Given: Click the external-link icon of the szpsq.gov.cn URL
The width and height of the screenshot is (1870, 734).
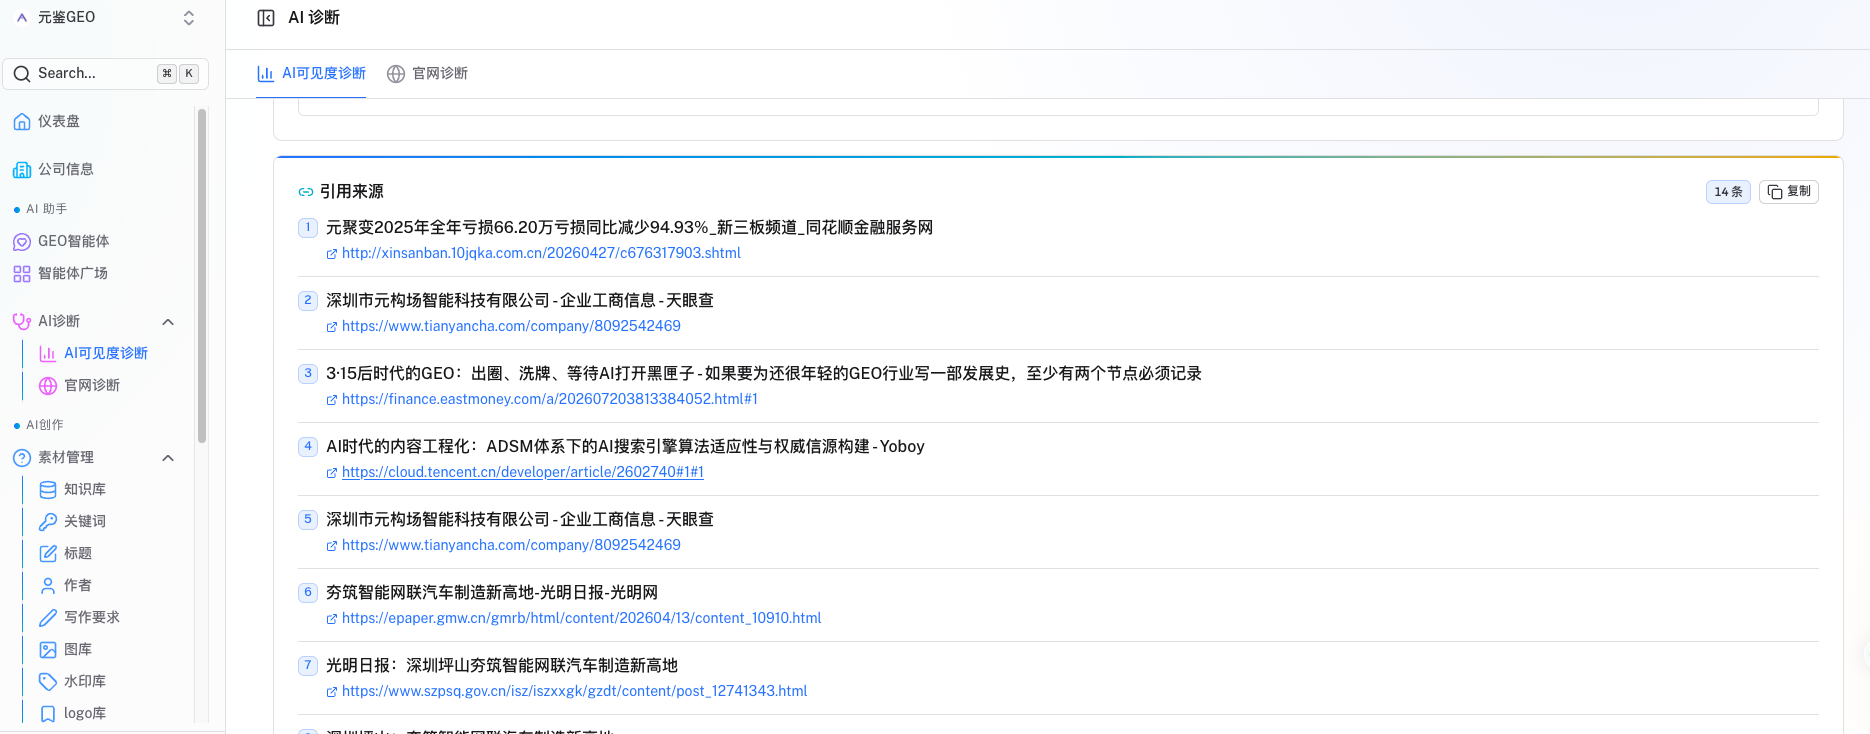Looking at the screenshot, I should pyautogui.click(x=332, y=692).
